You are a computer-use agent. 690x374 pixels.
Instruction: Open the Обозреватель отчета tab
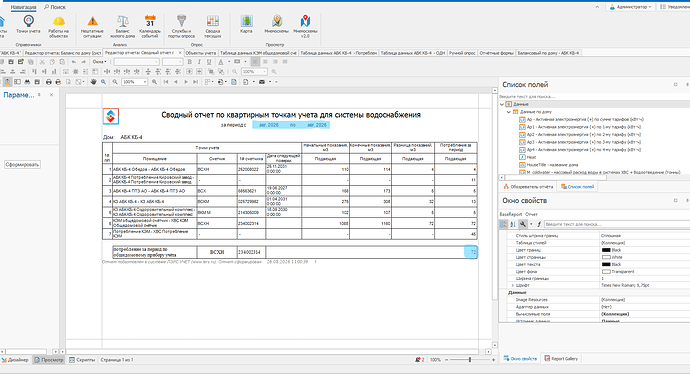tap(529, 187)
